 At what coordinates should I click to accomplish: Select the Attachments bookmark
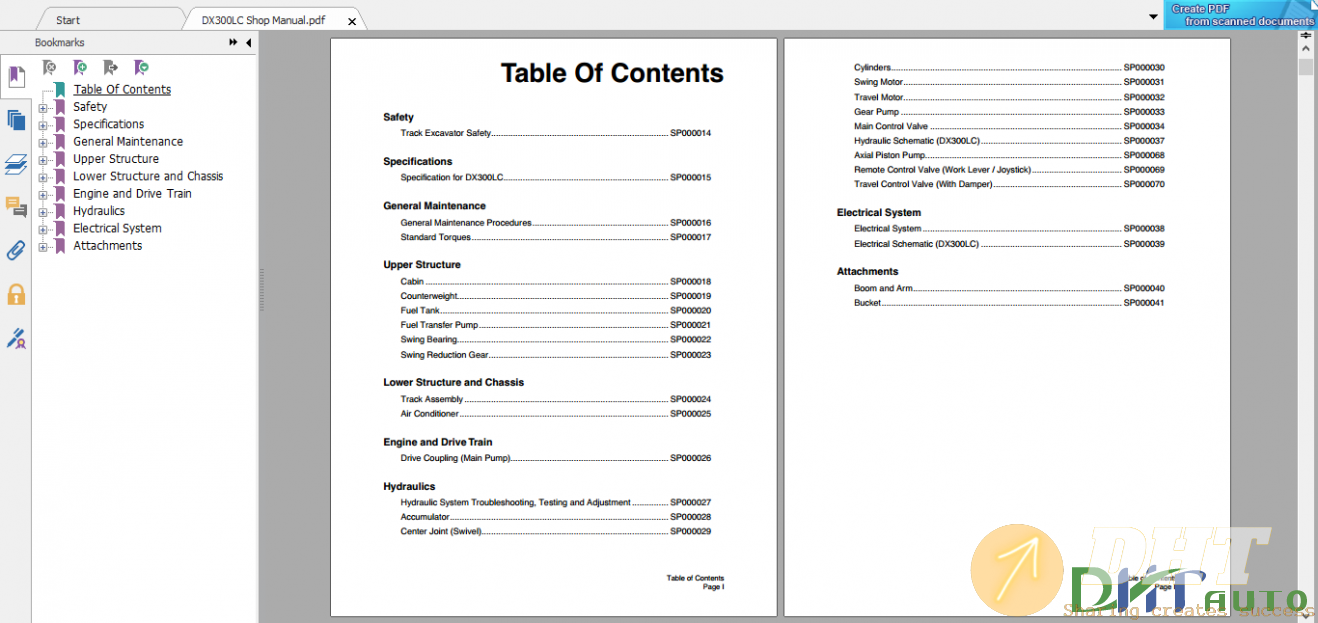coord(108,246)
